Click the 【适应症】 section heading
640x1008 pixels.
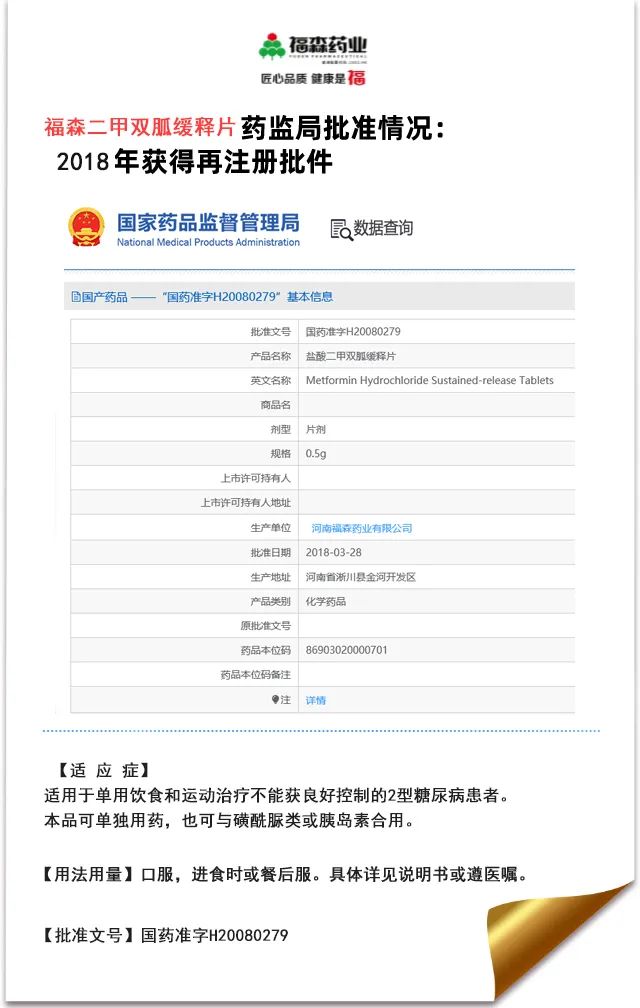click(x=104, y=770)
